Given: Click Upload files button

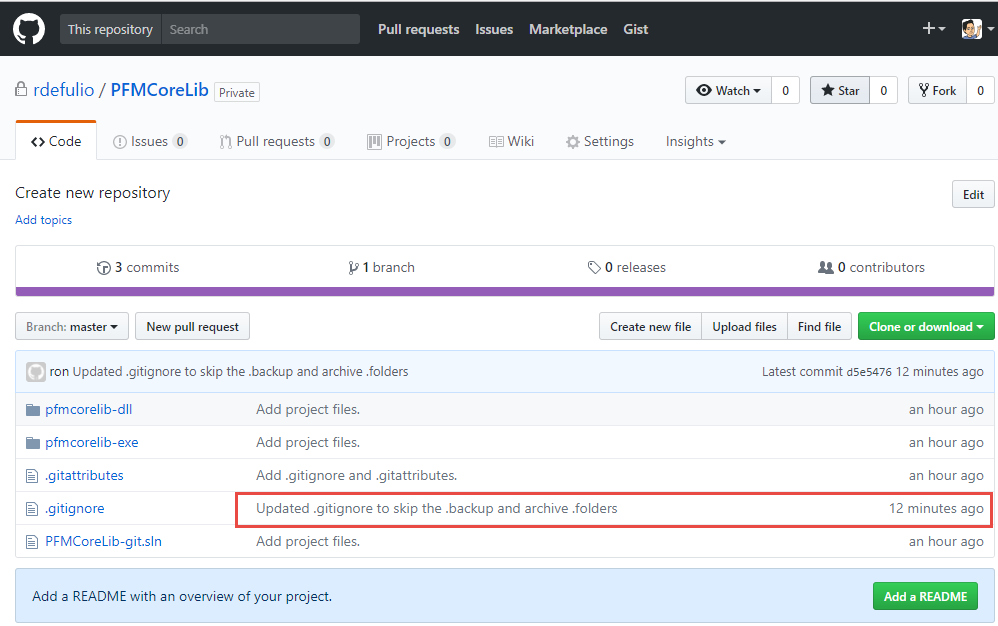Looking at the screenshot, I should 744,326.
